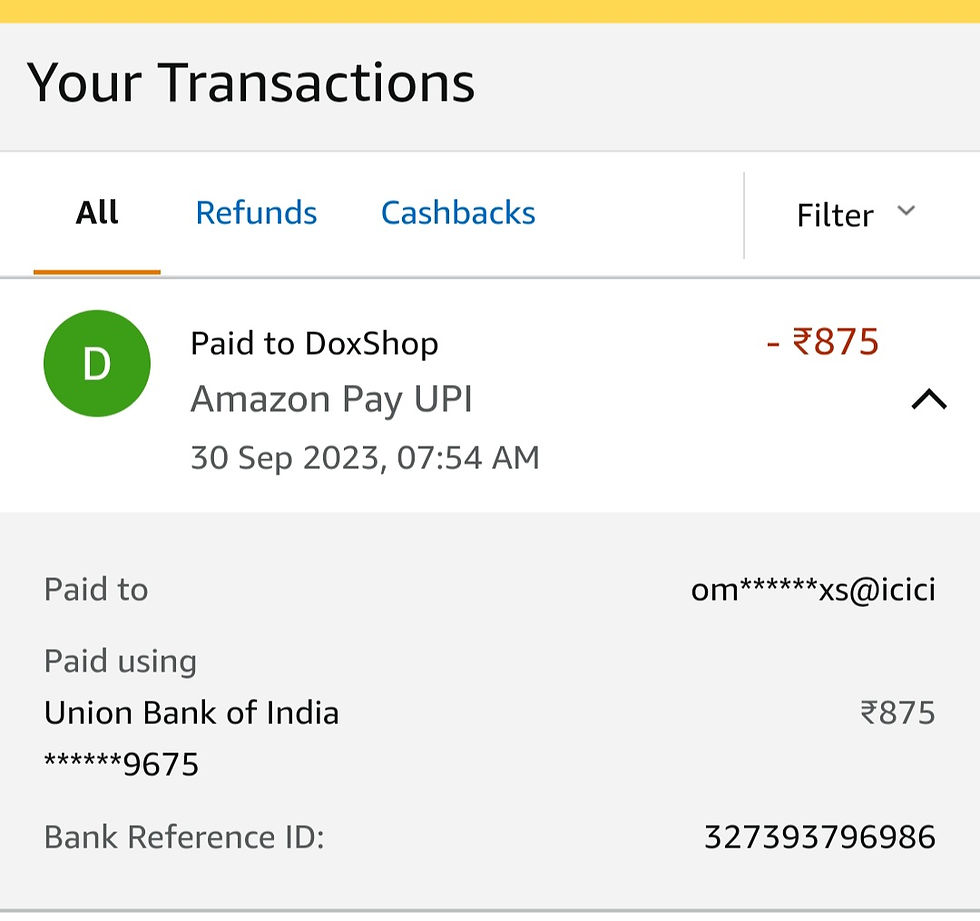This screenshot has height=921, width=980.
Task: Click the Paid to label in details
Action: [96, 590]
